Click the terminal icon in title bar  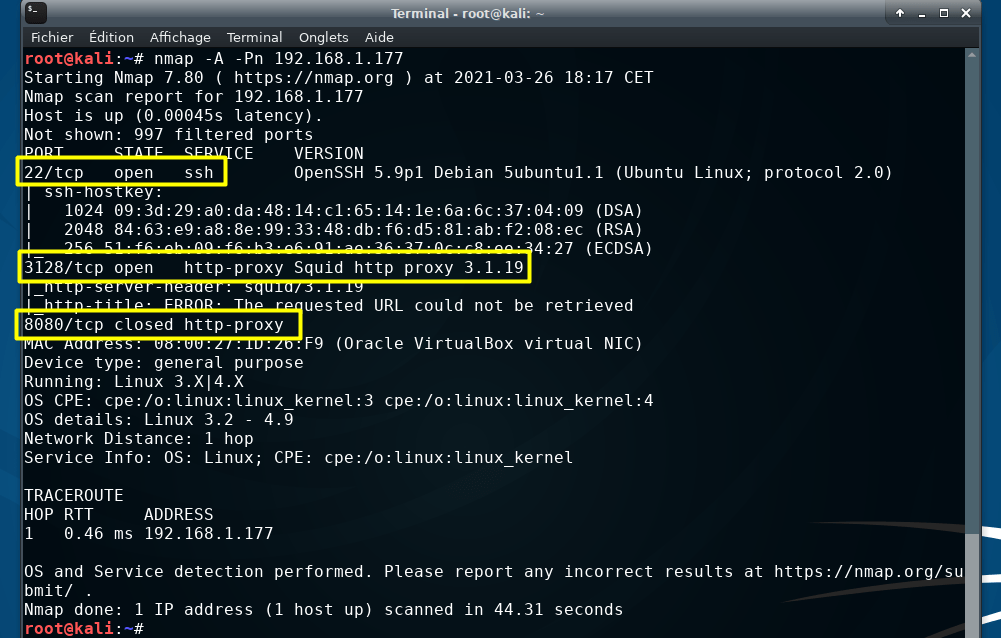click(36, 12)
